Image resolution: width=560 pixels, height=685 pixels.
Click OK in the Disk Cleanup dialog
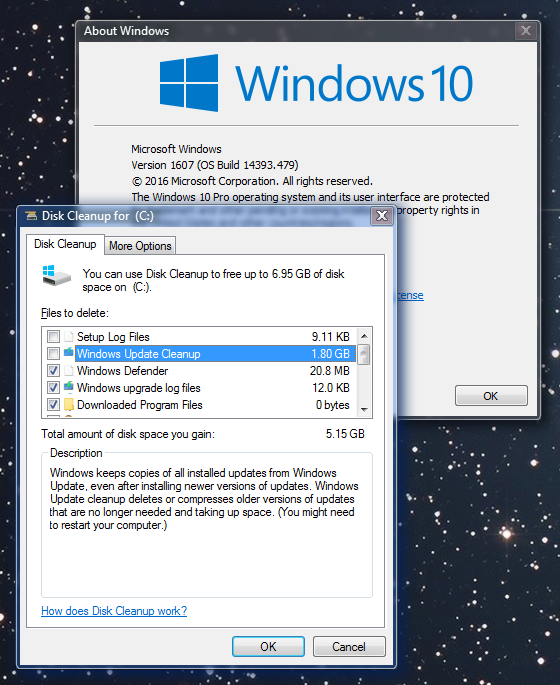268,647
